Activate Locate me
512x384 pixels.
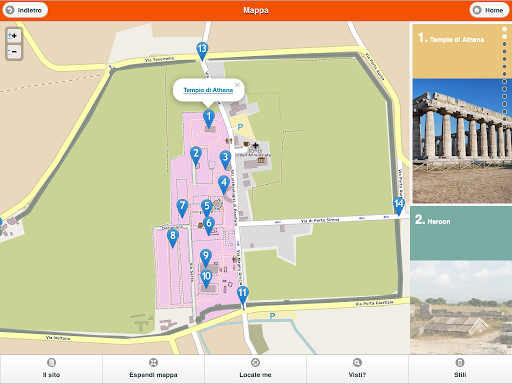[255, 369]
